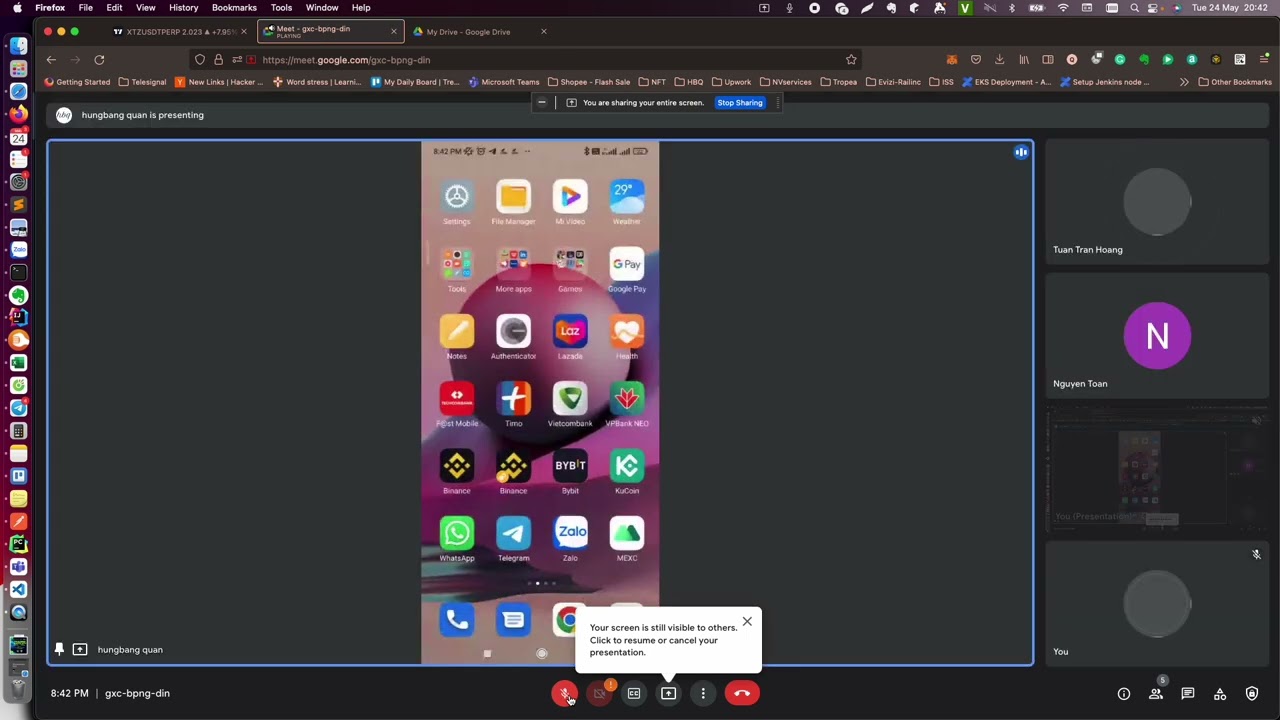Click Google Pay app on shared phone
The width and height of the screenshot is (1280, 720).
coord(627,269)
